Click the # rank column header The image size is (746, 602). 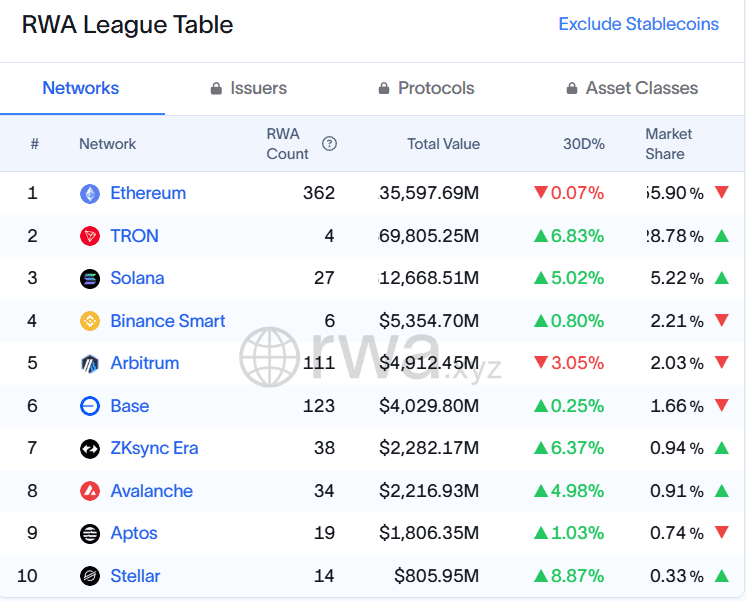tap(34, 144)
